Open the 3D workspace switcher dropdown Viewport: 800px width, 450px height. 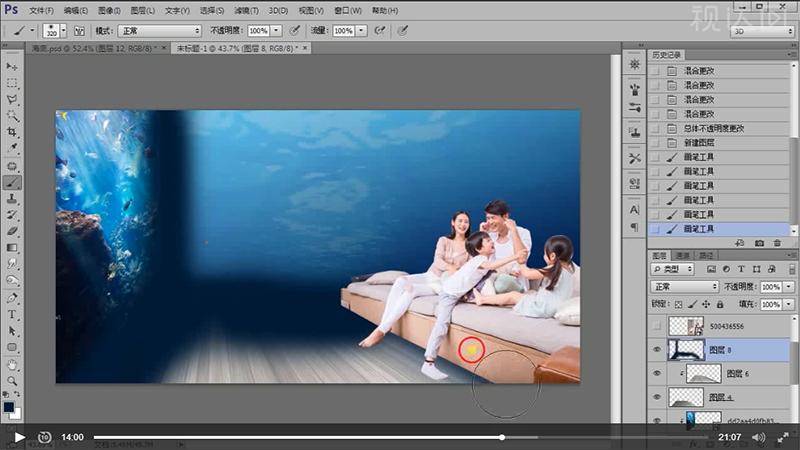[762, 31]
